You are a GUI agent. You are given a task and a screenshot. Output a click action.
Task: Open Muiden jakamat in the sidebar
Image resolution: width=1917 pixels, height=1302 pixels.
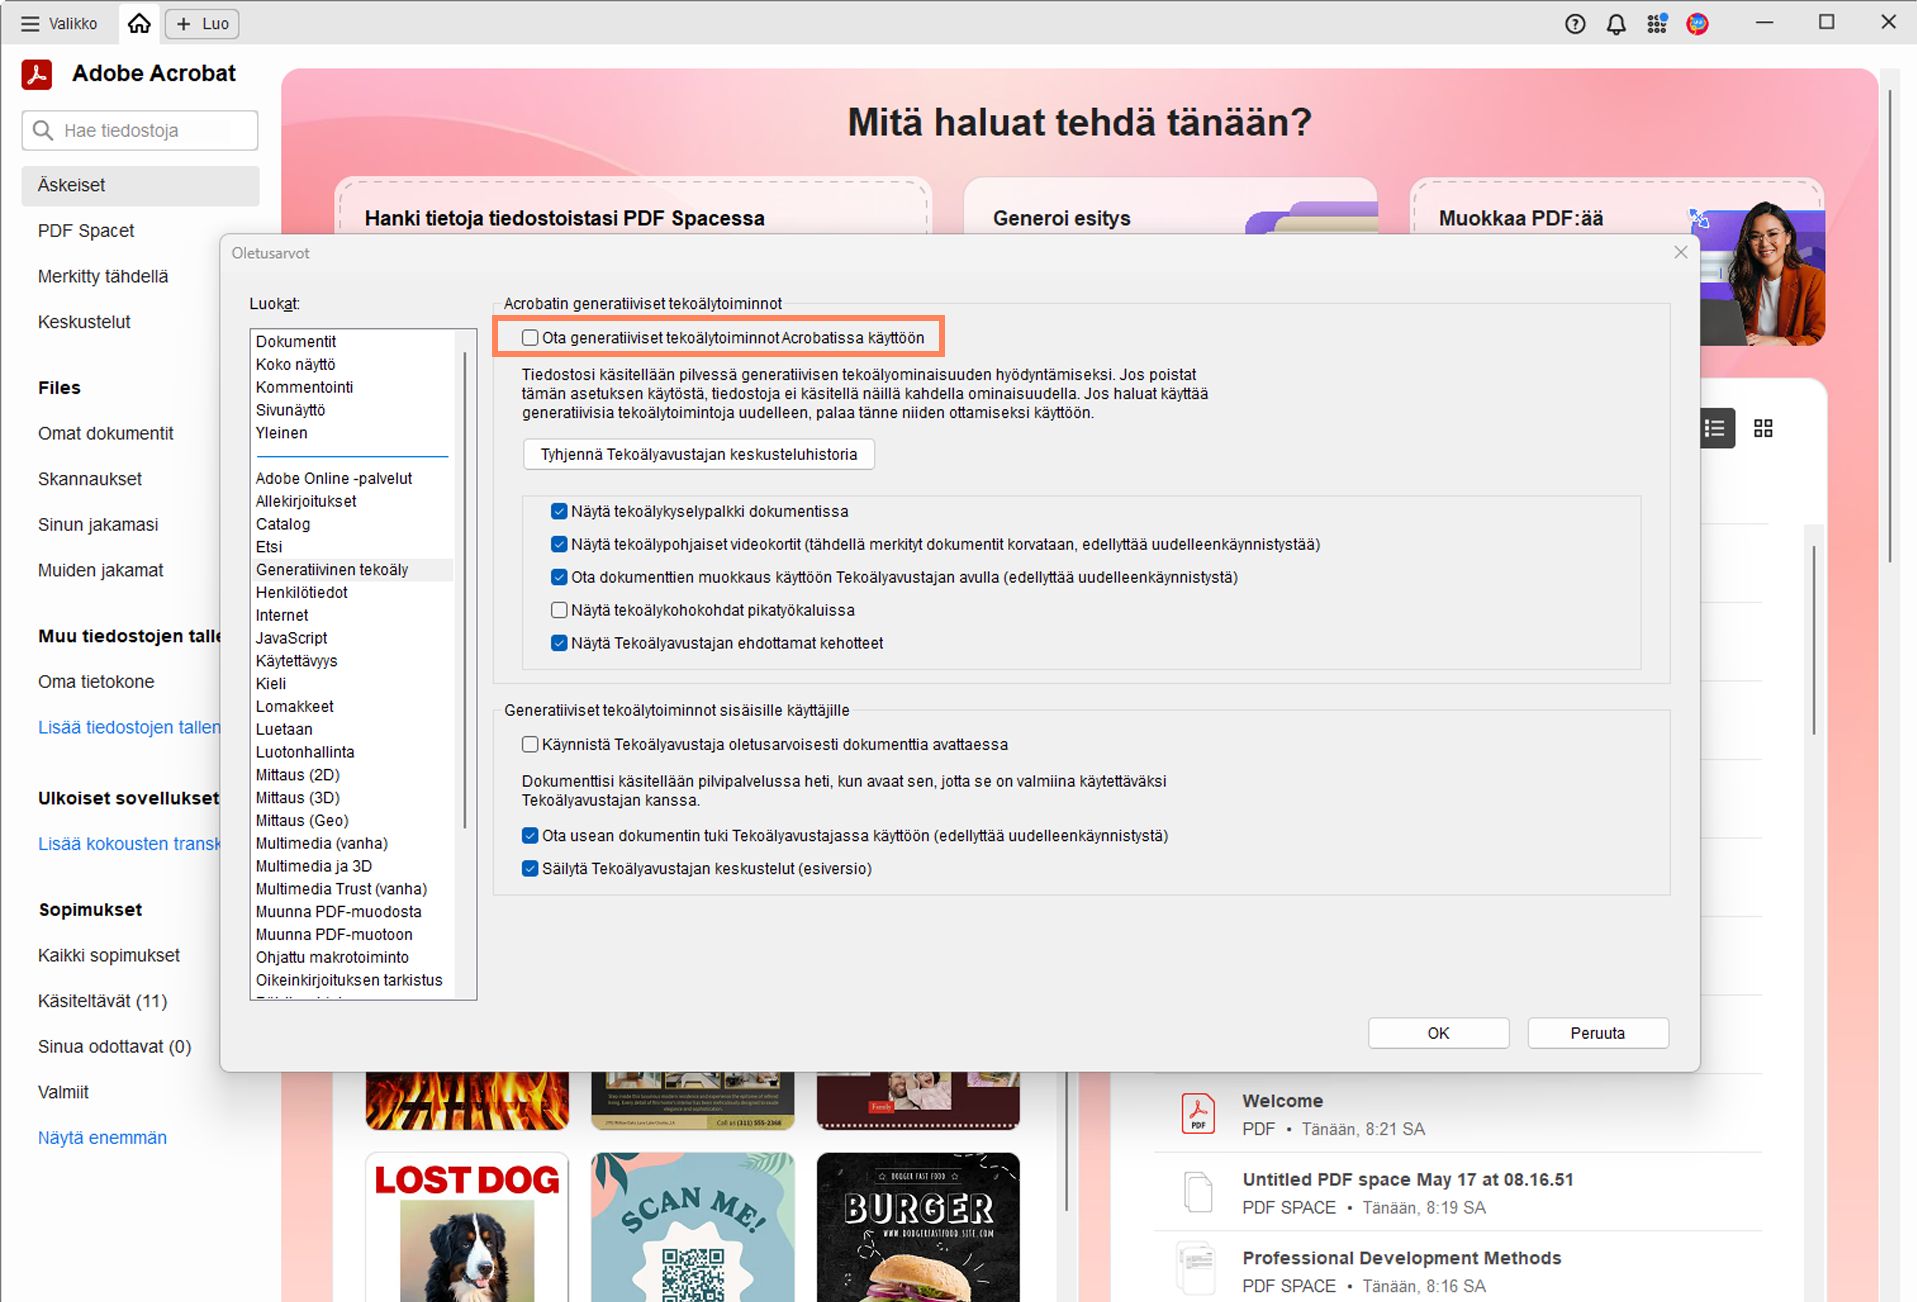101,570
